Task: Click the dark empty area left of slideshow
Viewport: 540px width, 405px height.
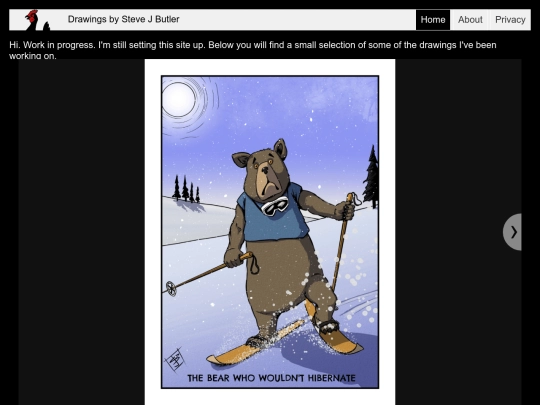Action: pos(82,232)
